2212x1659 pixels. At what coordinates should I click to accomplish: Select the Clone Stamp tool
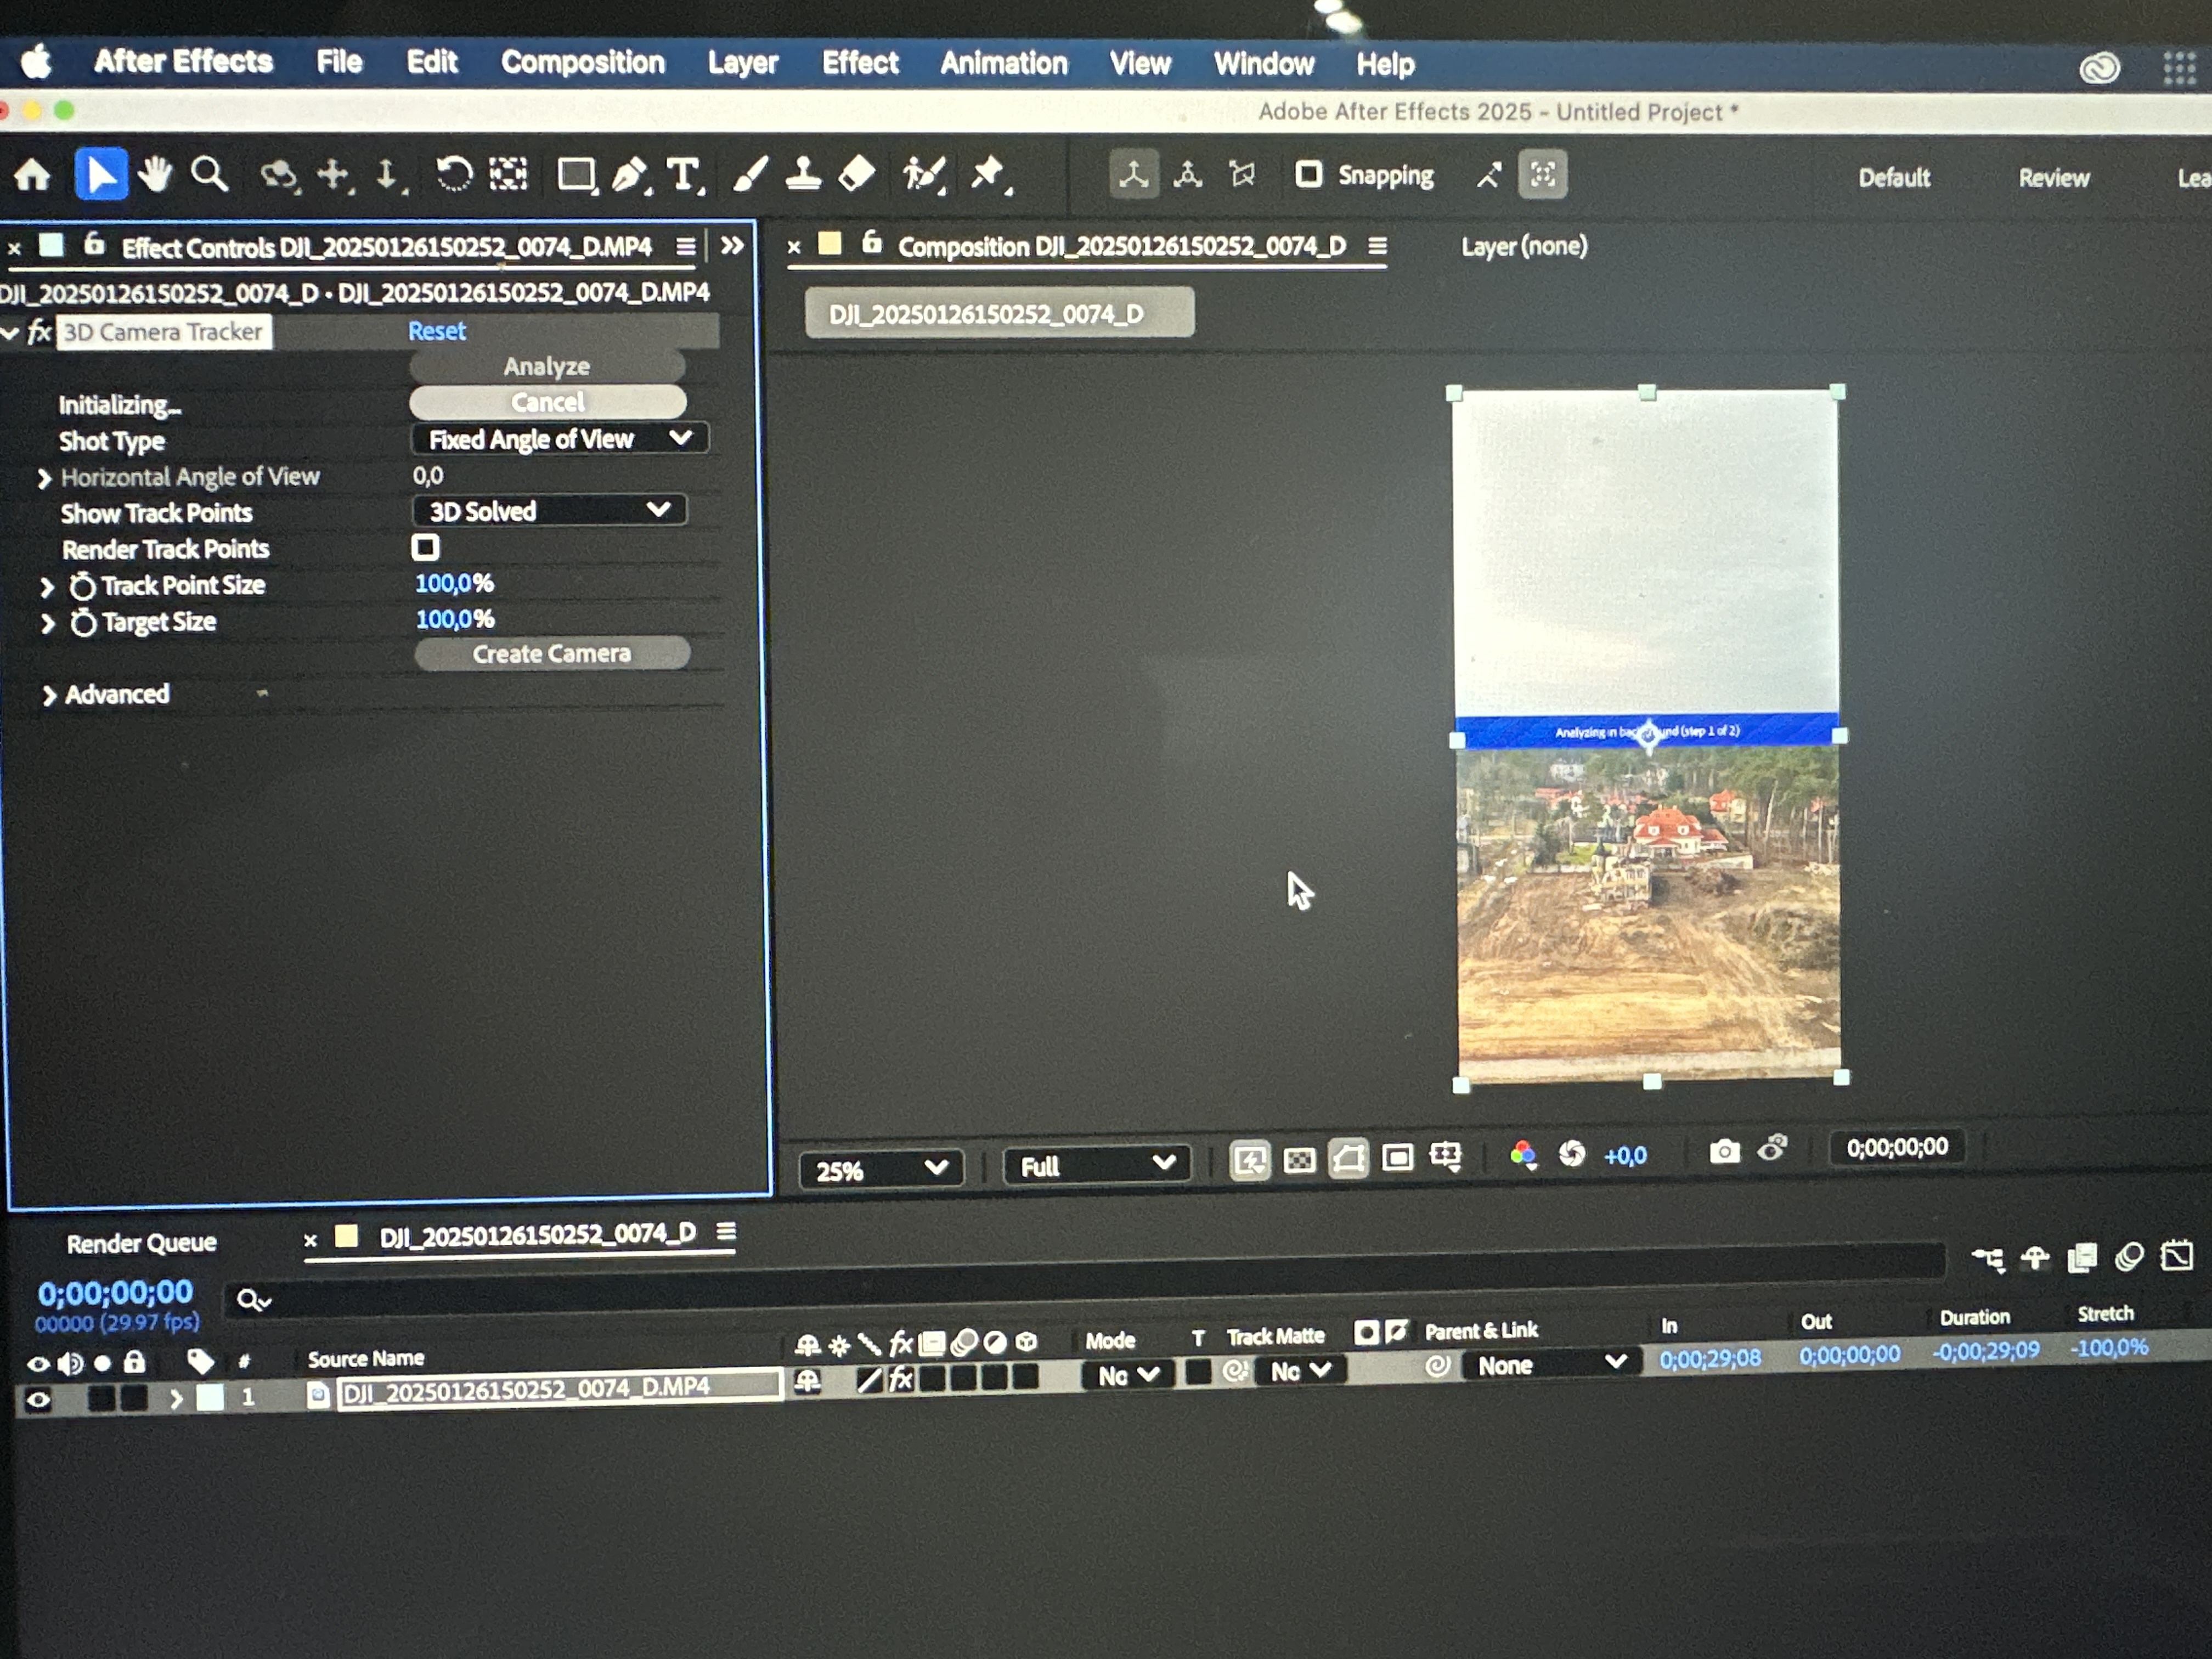tap(803, 175)
